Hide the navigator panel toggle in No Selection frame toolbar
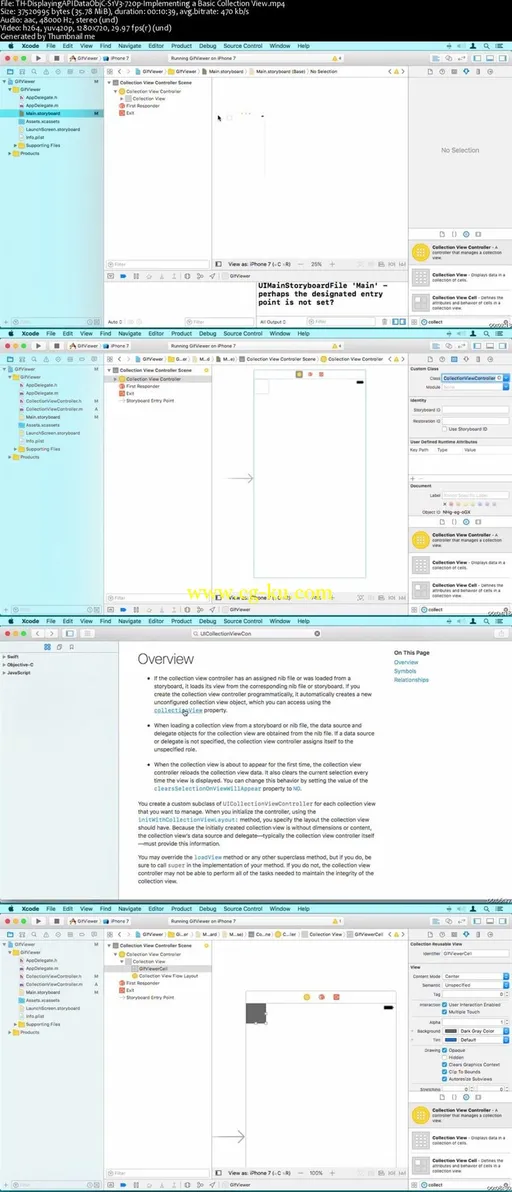The height and width of the screenshot is (1192, 512). pyautogui.click(x=476, y=58)
